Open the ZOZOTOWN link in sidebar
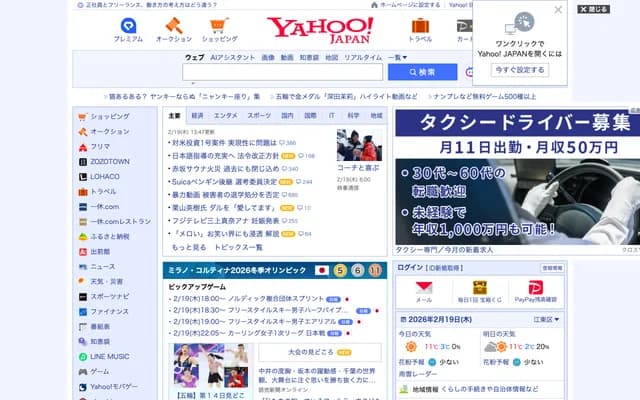The image size is (640, 400). coord(110,160)
